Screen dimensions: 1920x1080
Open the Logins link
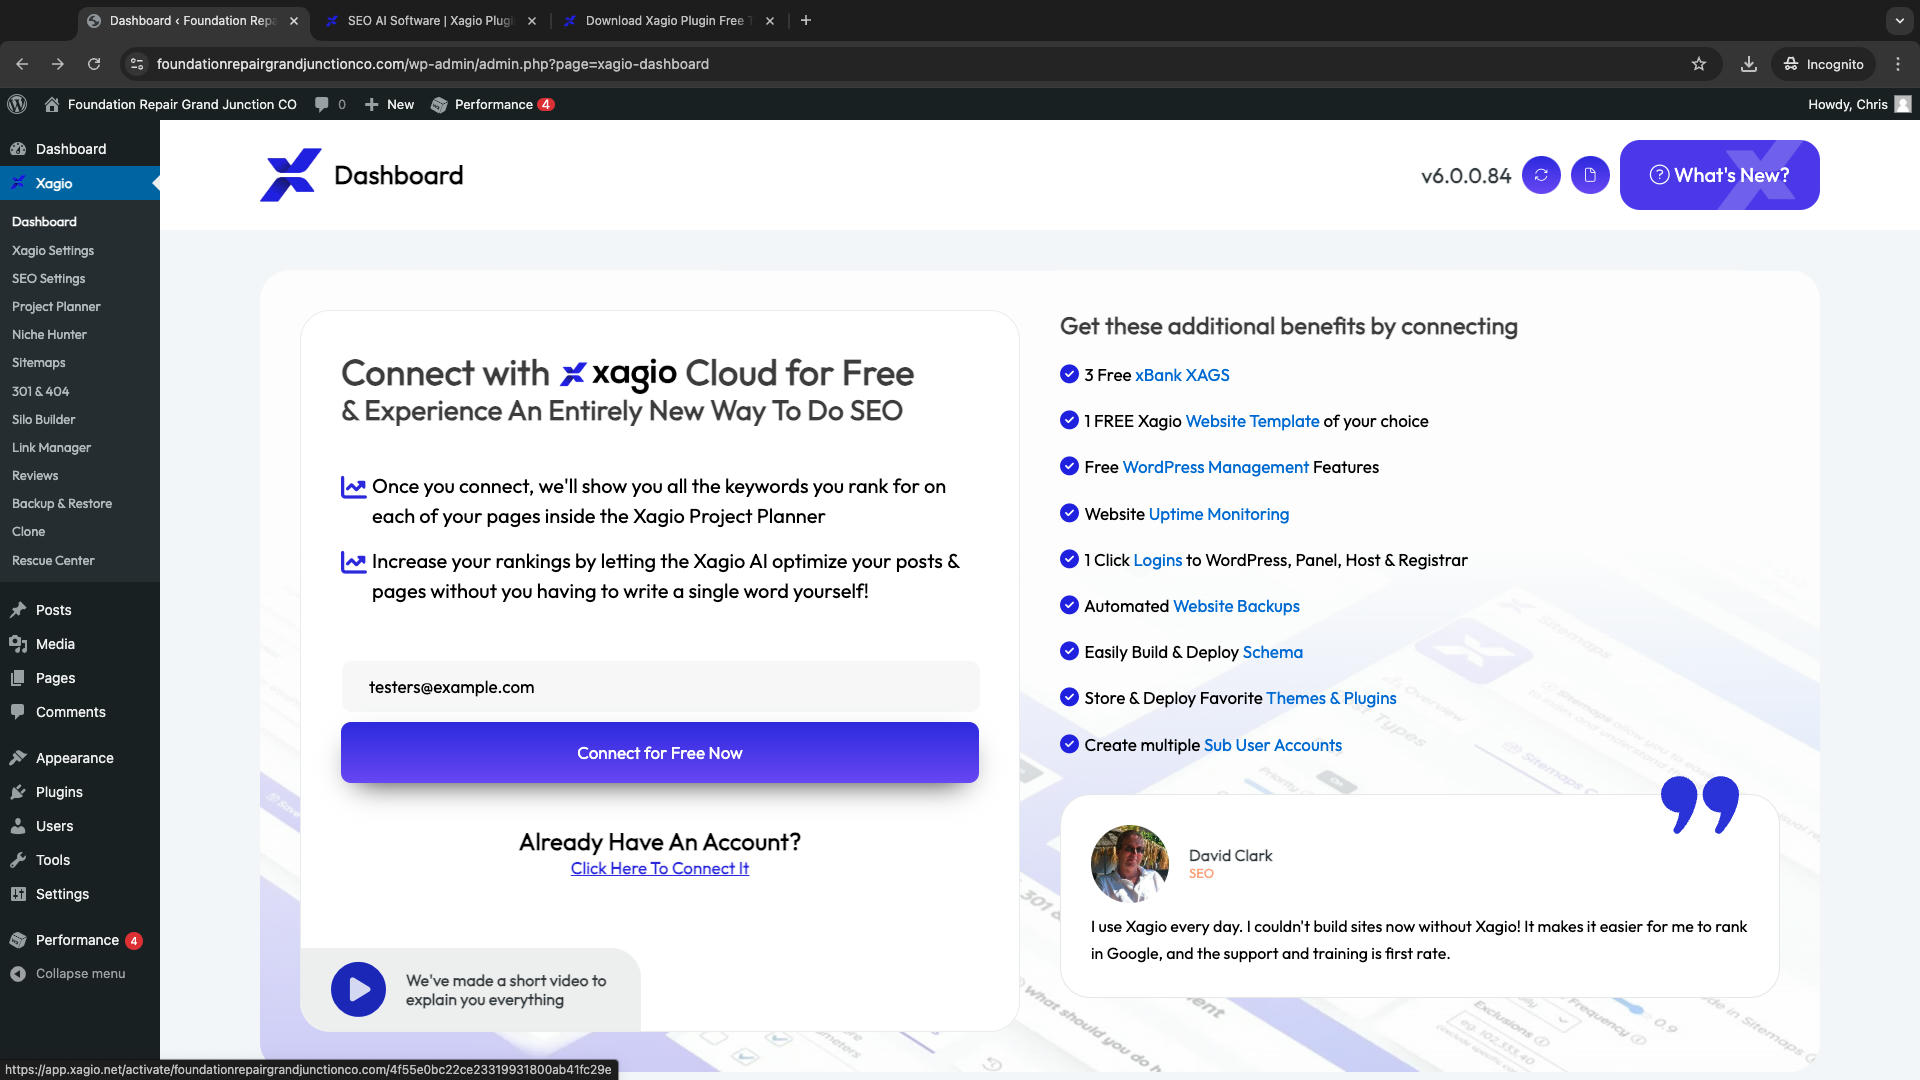tap(1158, 560)
